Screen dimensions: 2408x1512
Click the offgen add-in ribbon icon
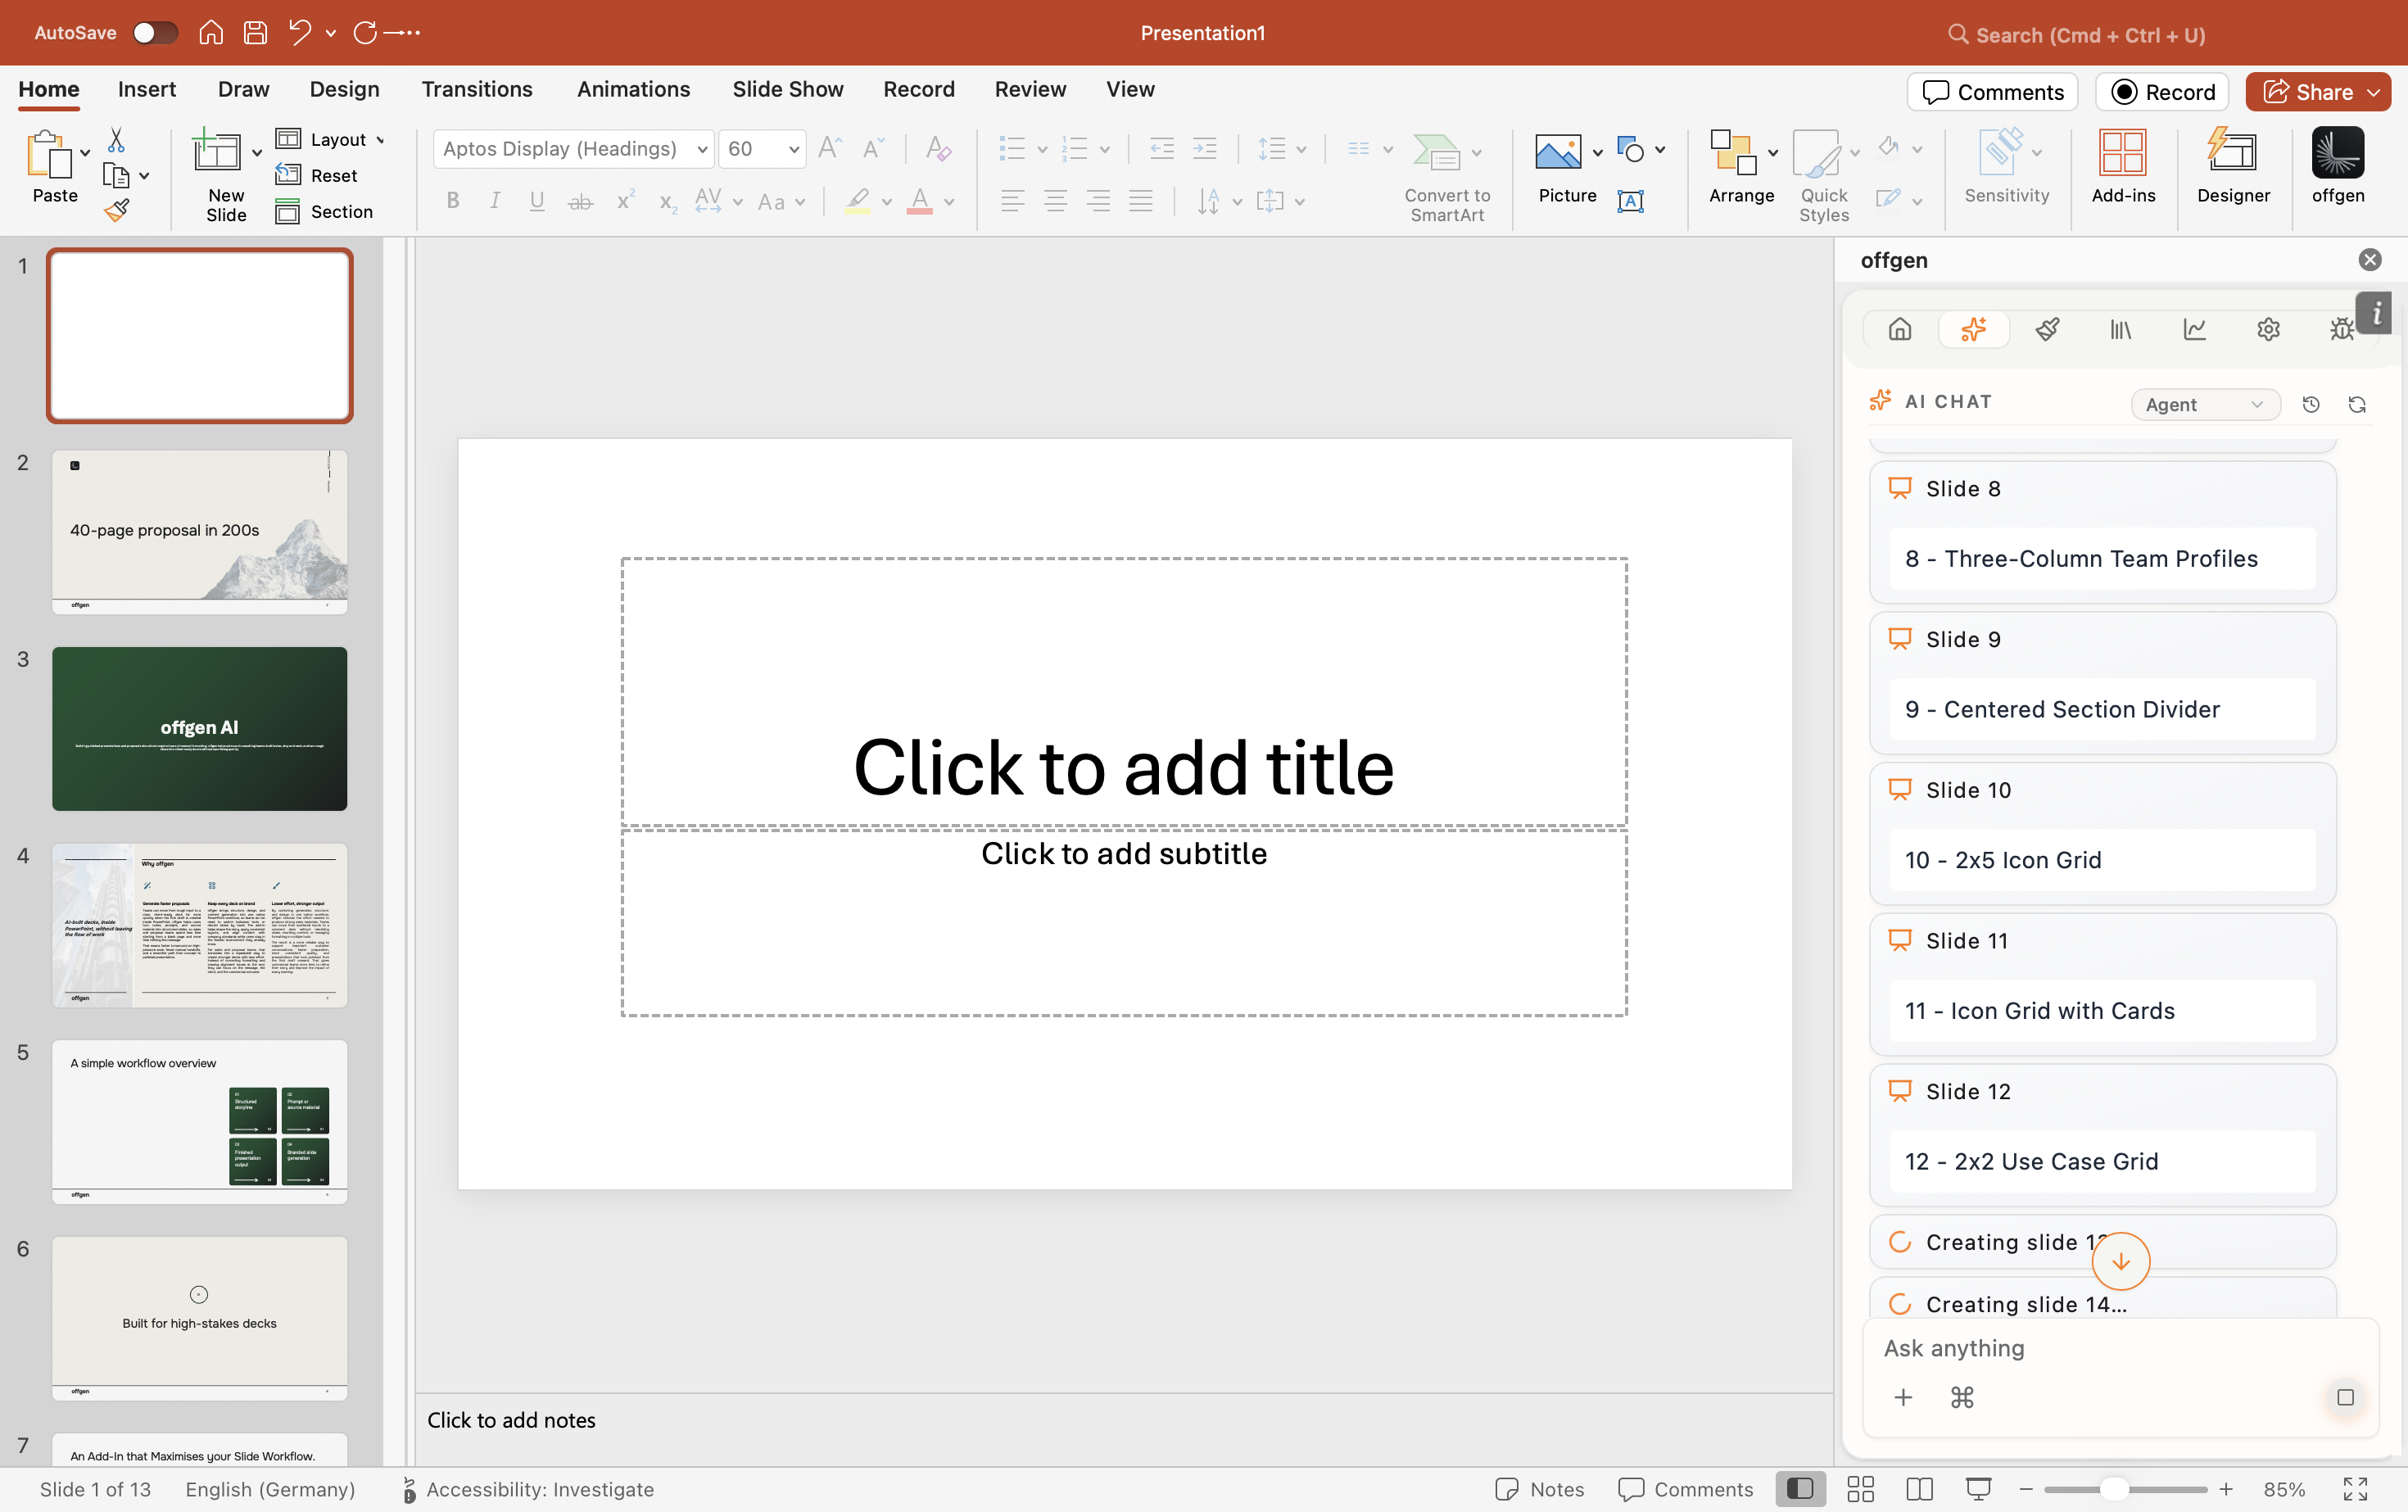tap(2337, 167)
